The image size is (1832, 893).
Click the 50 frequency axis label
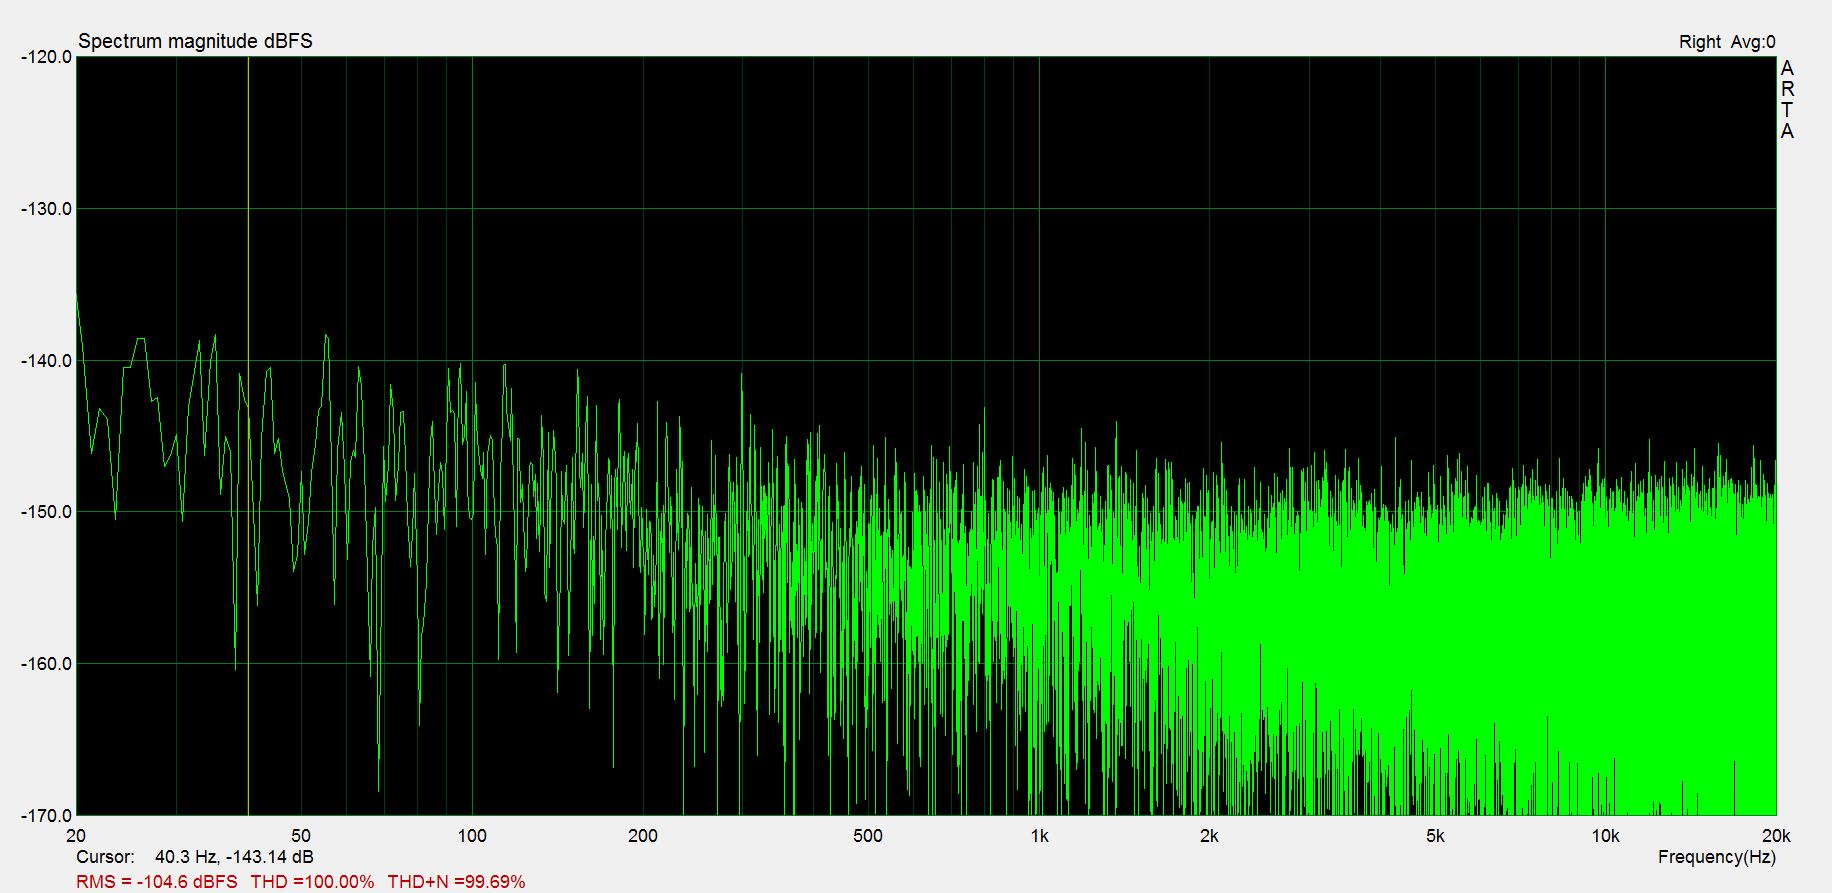tap(301, 836)
